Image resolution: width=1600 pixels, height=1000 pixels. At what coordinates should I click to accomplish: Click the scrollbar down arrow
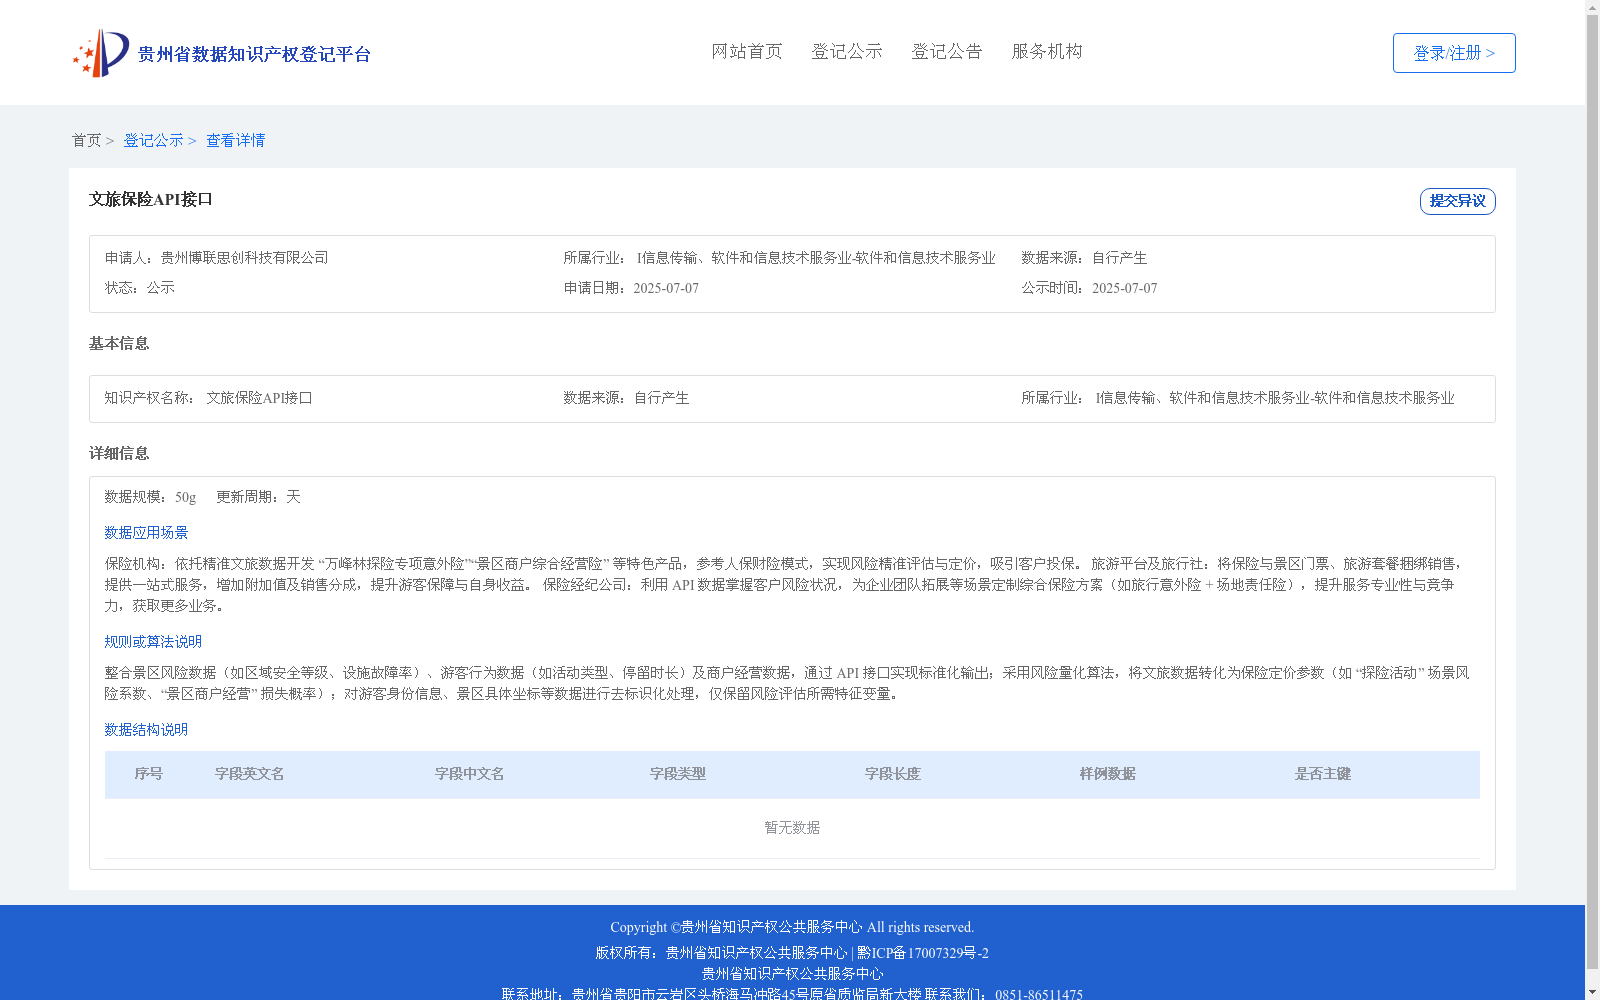pyautogui.click(x=1592, y=992)
